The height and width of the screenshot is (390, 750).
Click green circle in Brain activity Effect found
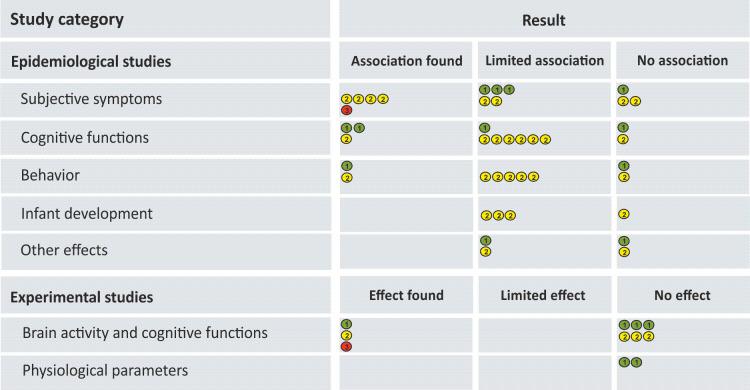[346, 324]
